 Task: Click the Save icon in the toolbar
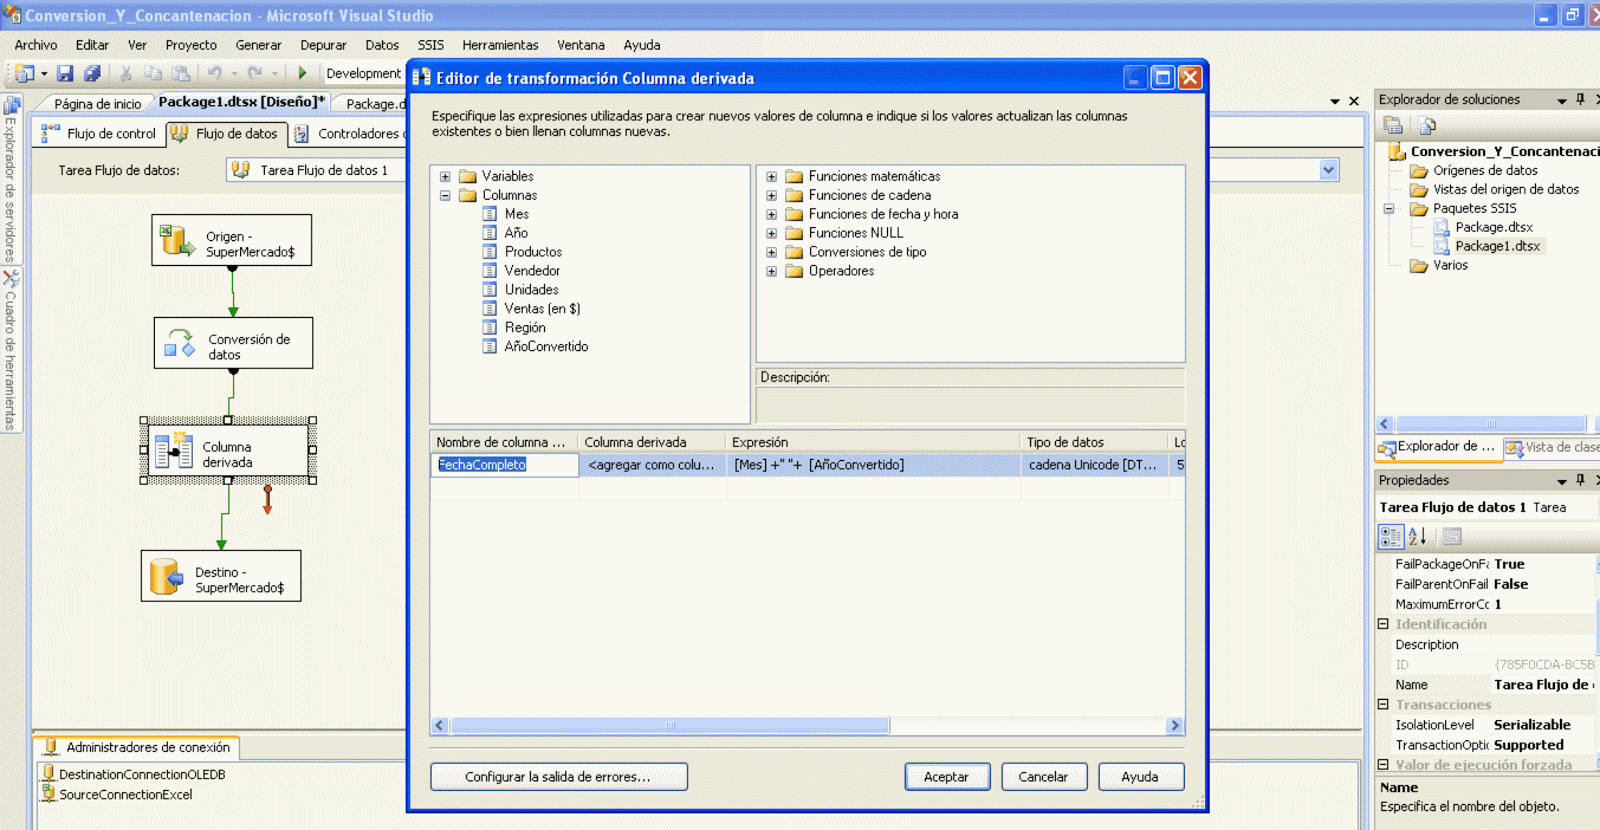tap(65, 73)
